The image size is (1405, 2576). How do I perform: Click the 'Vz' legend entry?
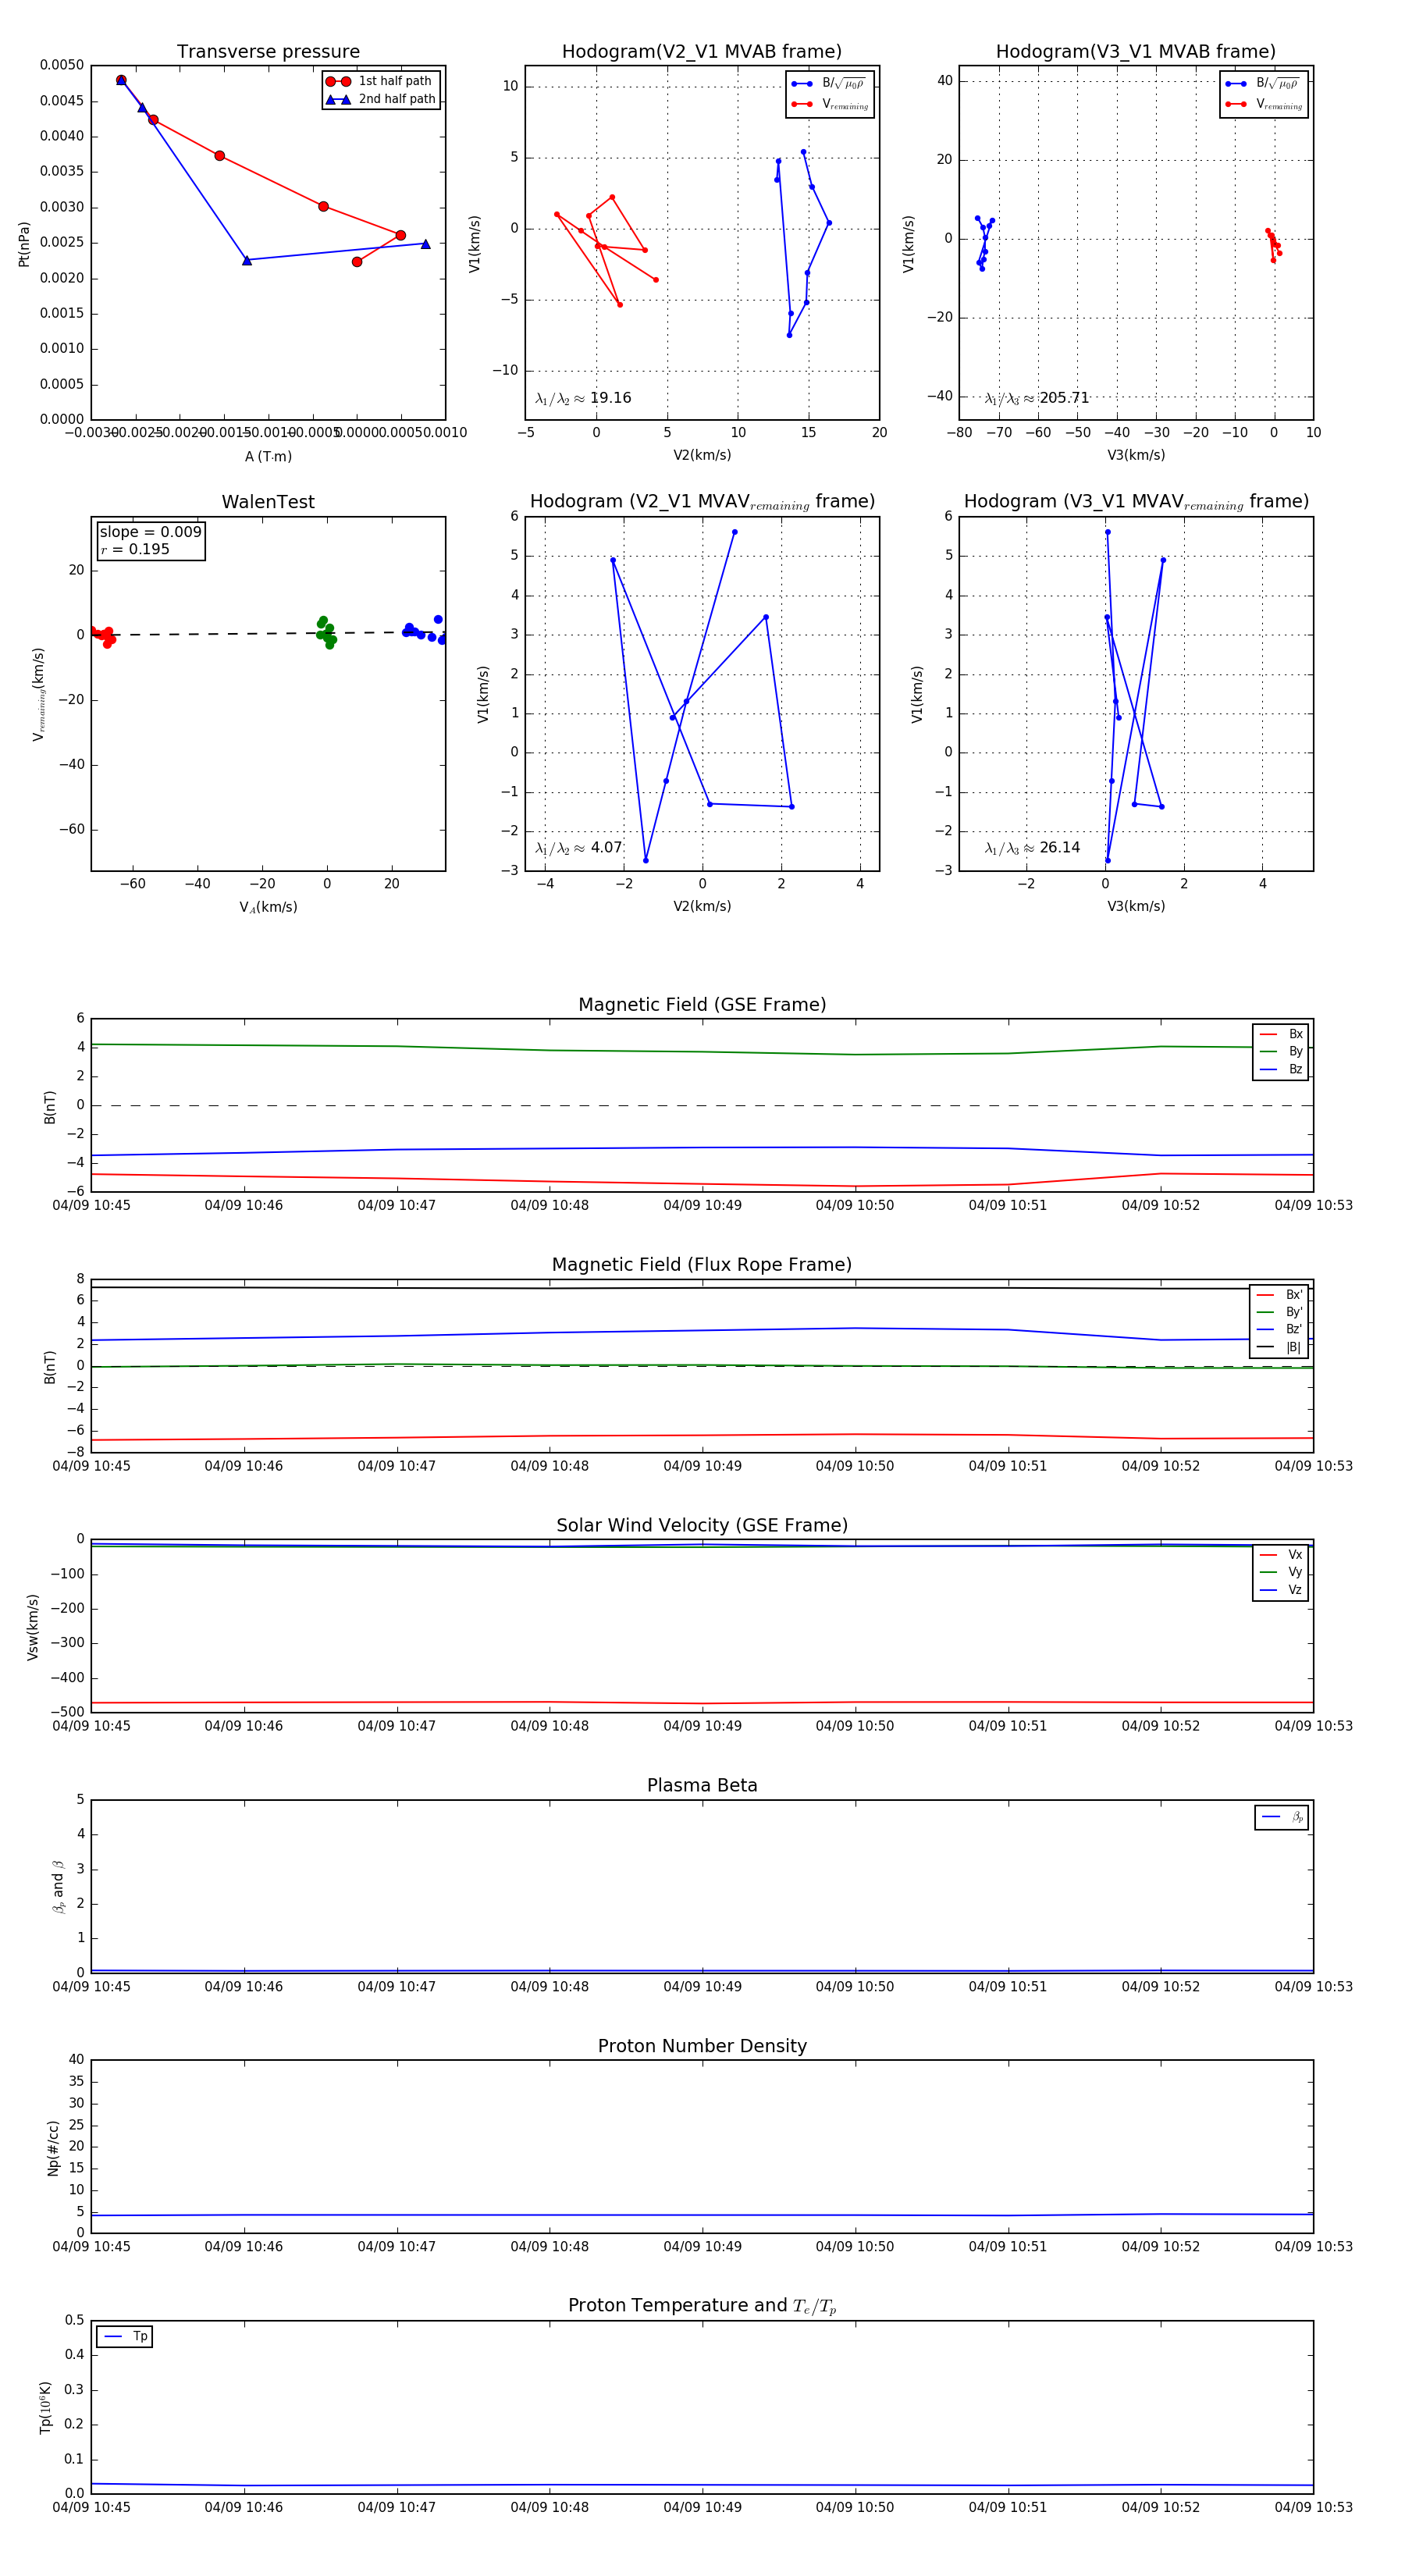(x=1281, y=1589)
